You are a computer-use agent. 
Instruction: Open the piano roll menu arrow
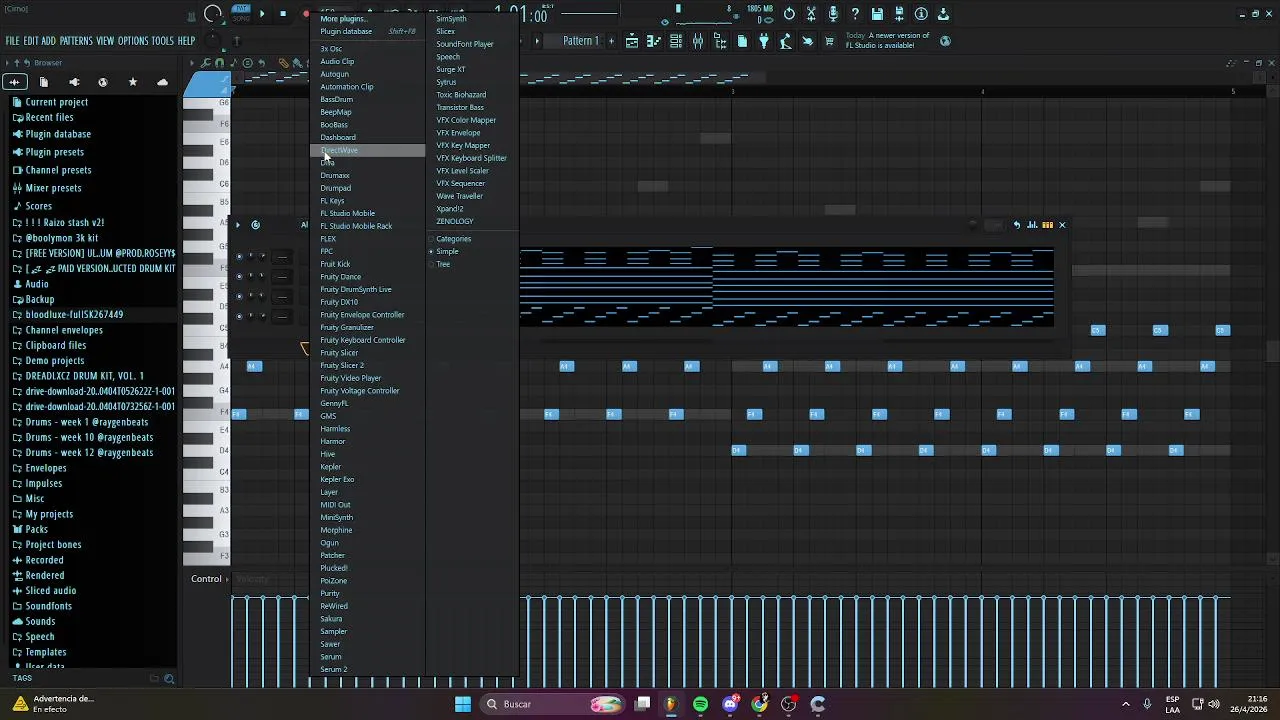tap(192, 63)
